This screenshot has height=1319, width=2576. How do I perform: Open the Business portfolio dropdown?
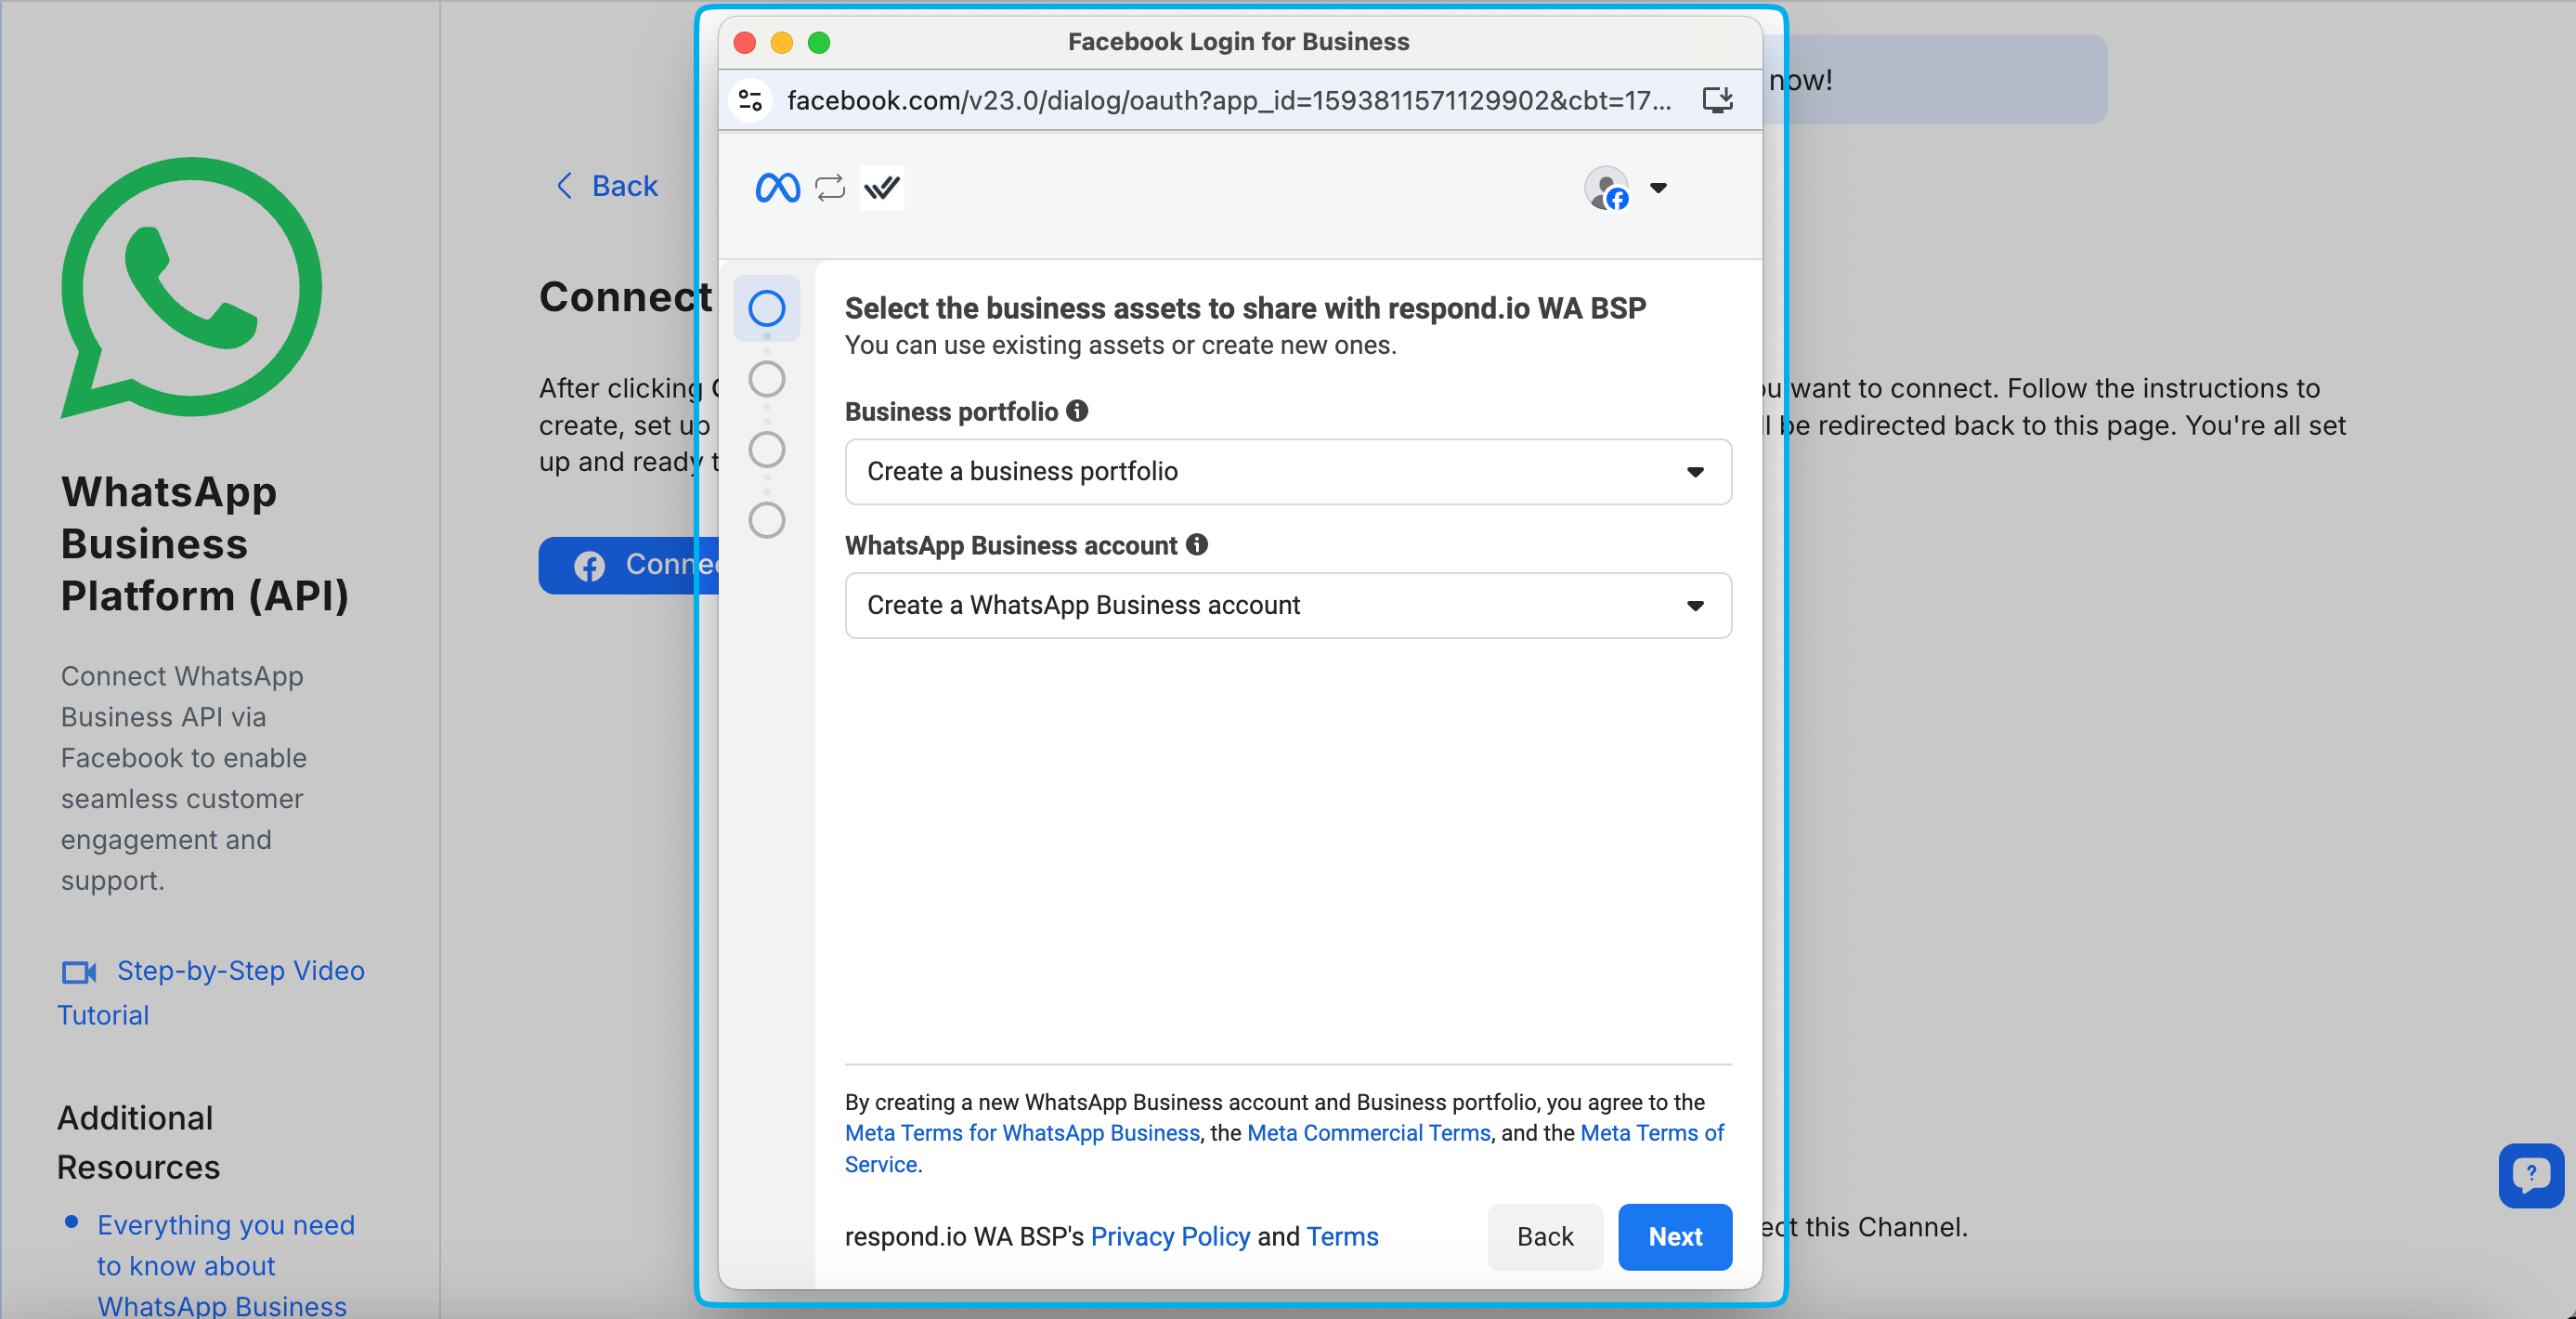point(1287,471)
